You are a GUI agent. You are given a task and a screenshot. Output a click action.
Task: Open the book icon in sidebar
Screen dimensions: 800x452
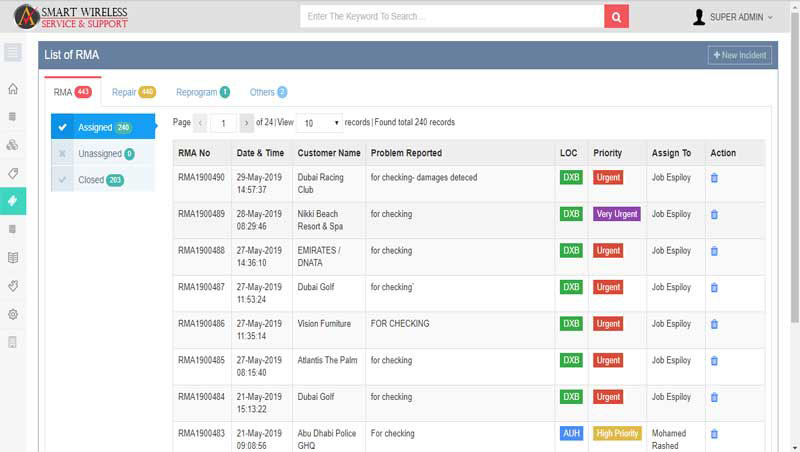pos(12,257)
